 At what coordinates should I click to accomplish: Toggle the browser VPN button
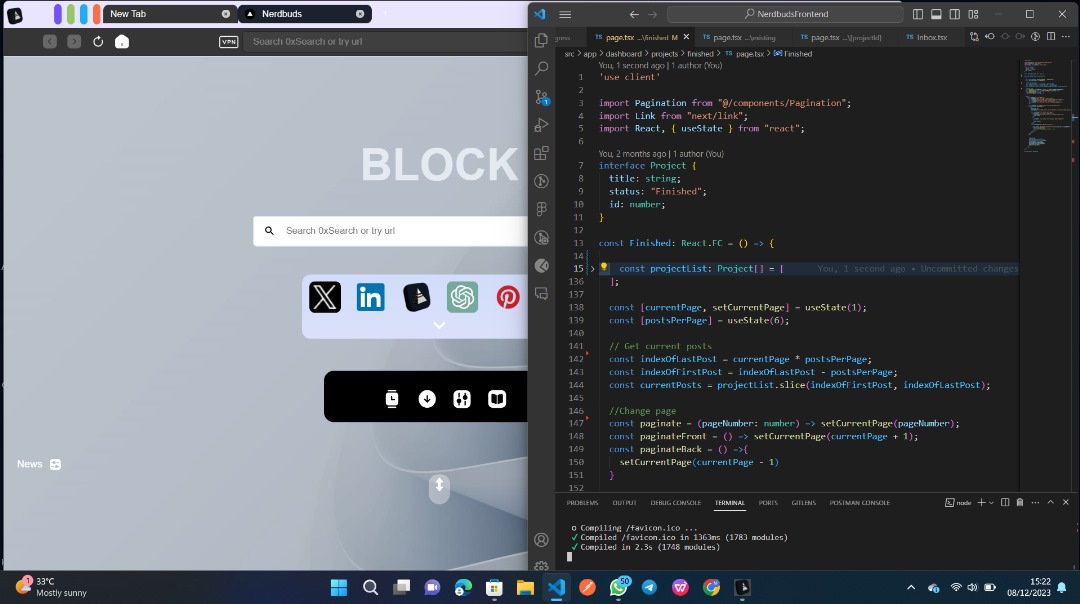pyautogui.click(x=229, y=41)
